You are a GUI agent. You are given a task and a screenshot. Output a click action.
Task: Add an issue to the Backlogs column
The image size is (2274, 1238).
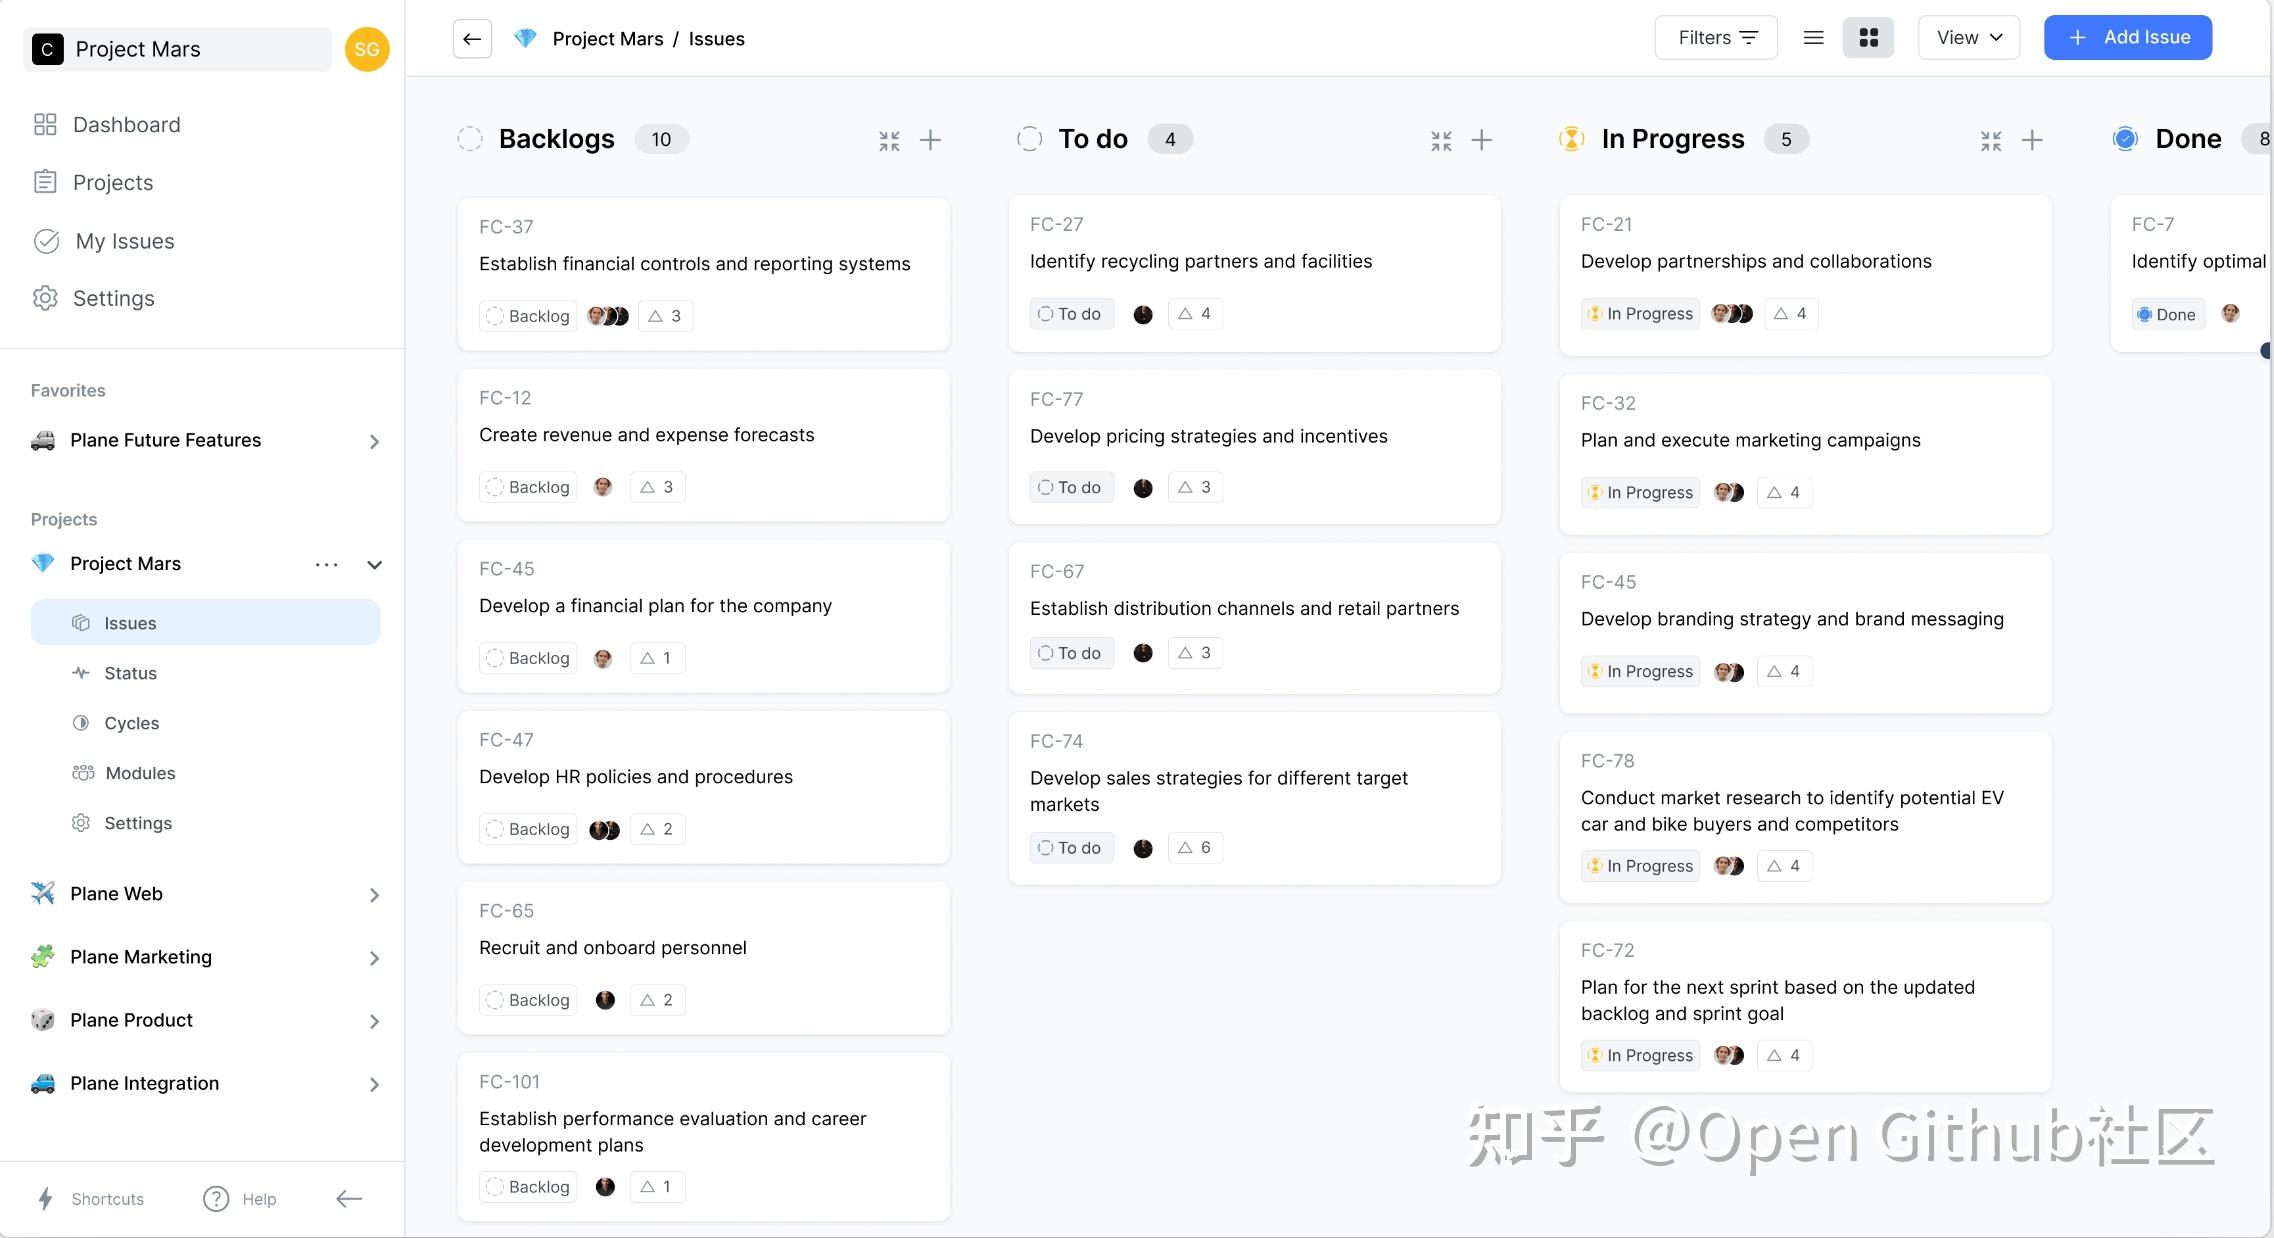(x=930, y=140)
